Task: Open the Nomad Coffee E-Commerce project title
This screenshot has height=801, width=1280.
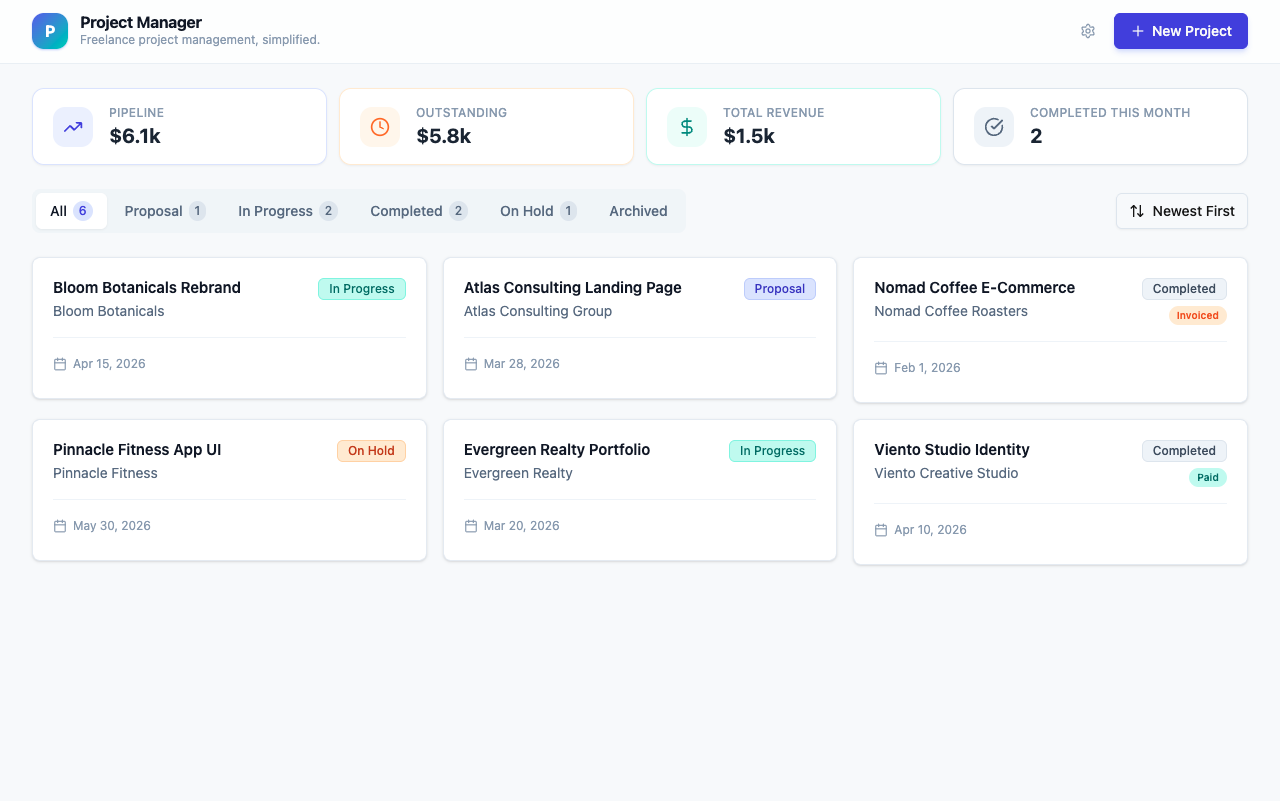Action: click(x=975, y=288)
